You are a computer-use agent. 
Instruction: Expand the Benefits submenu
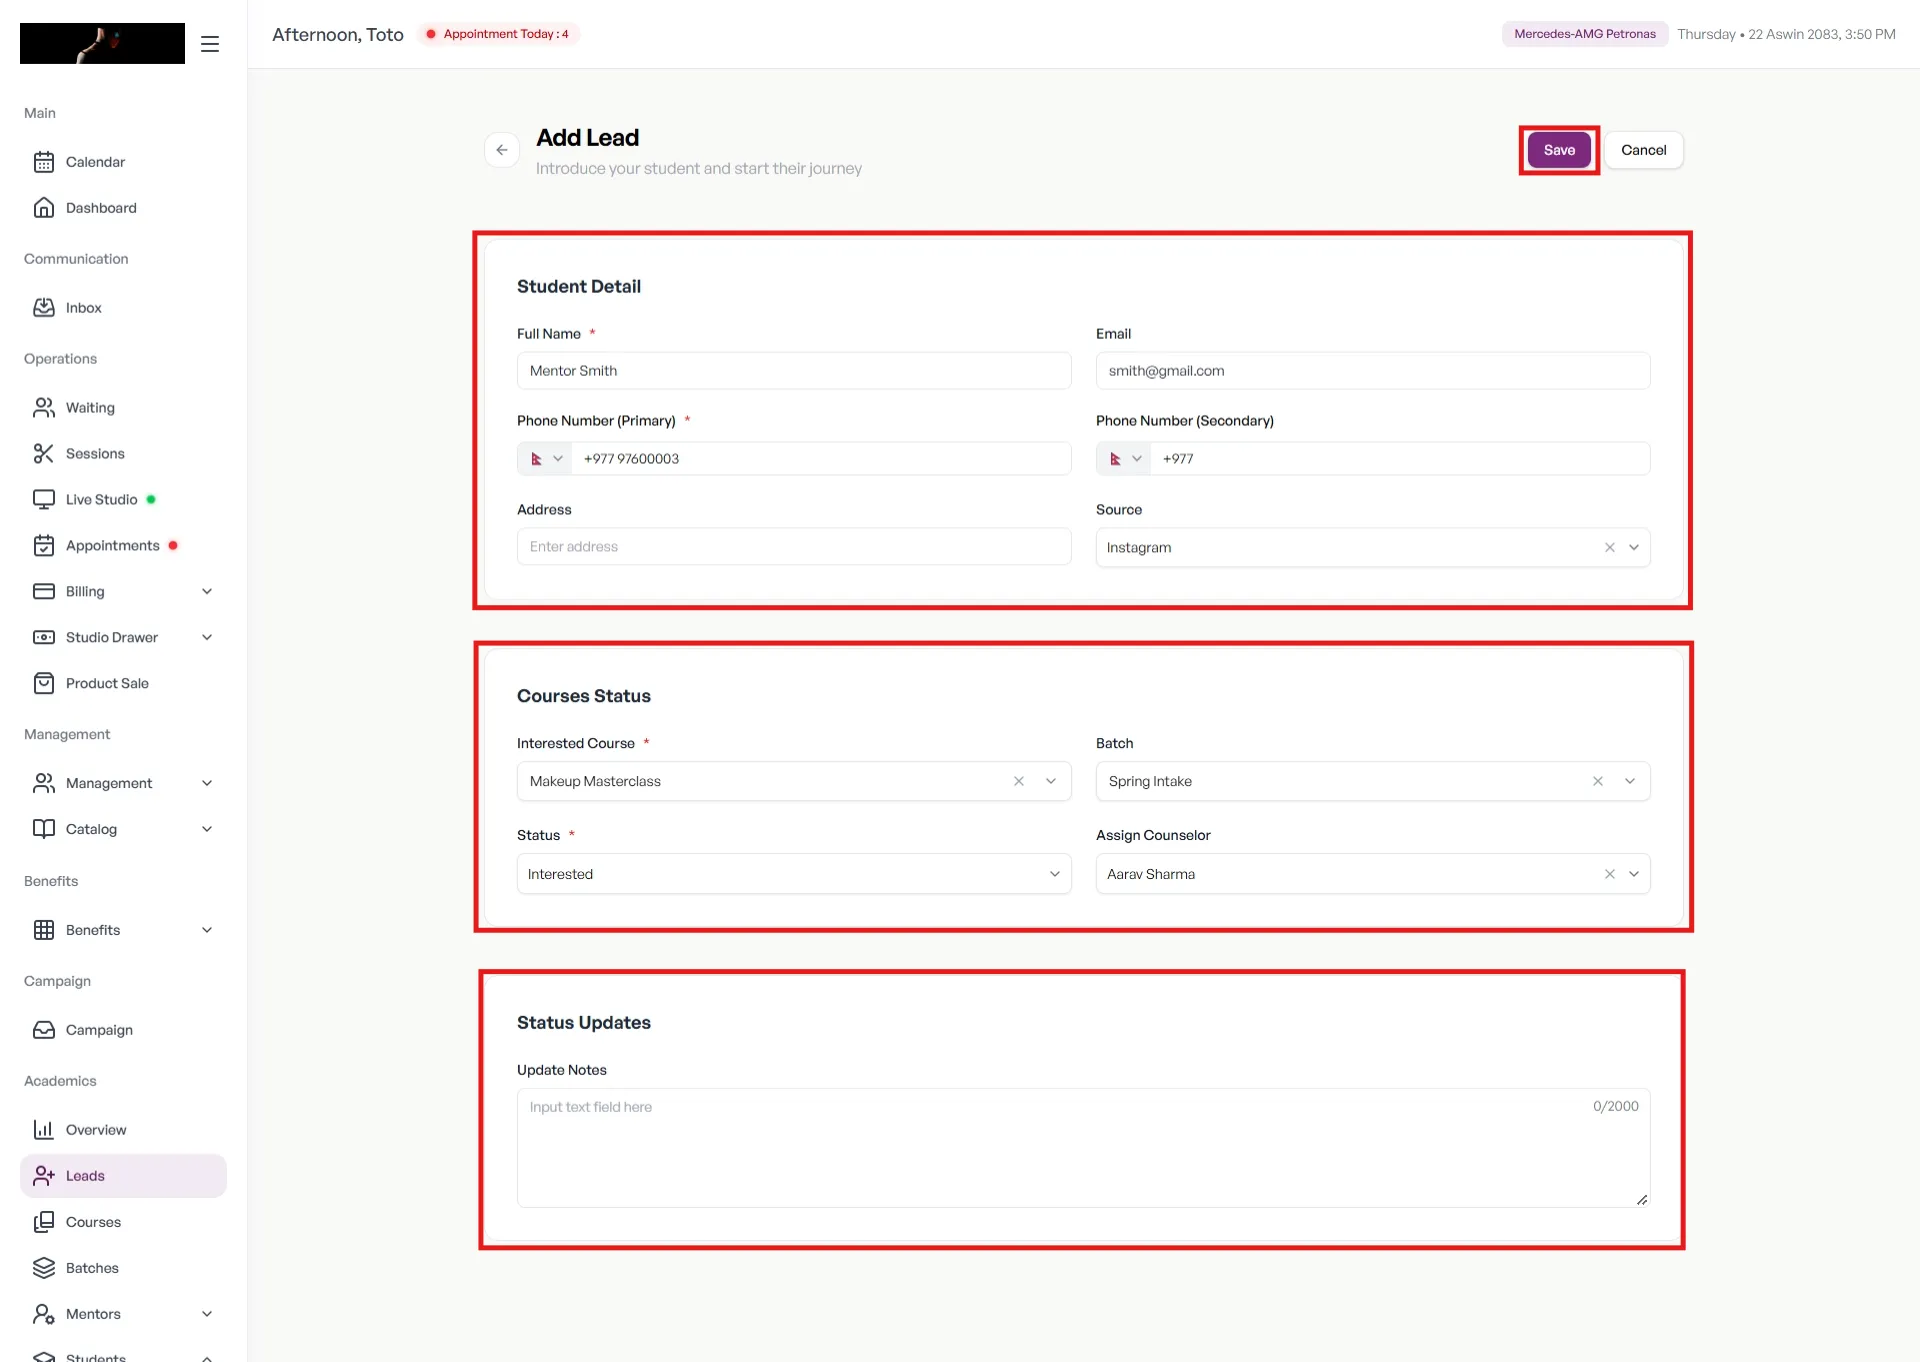[x=207, y=931]
